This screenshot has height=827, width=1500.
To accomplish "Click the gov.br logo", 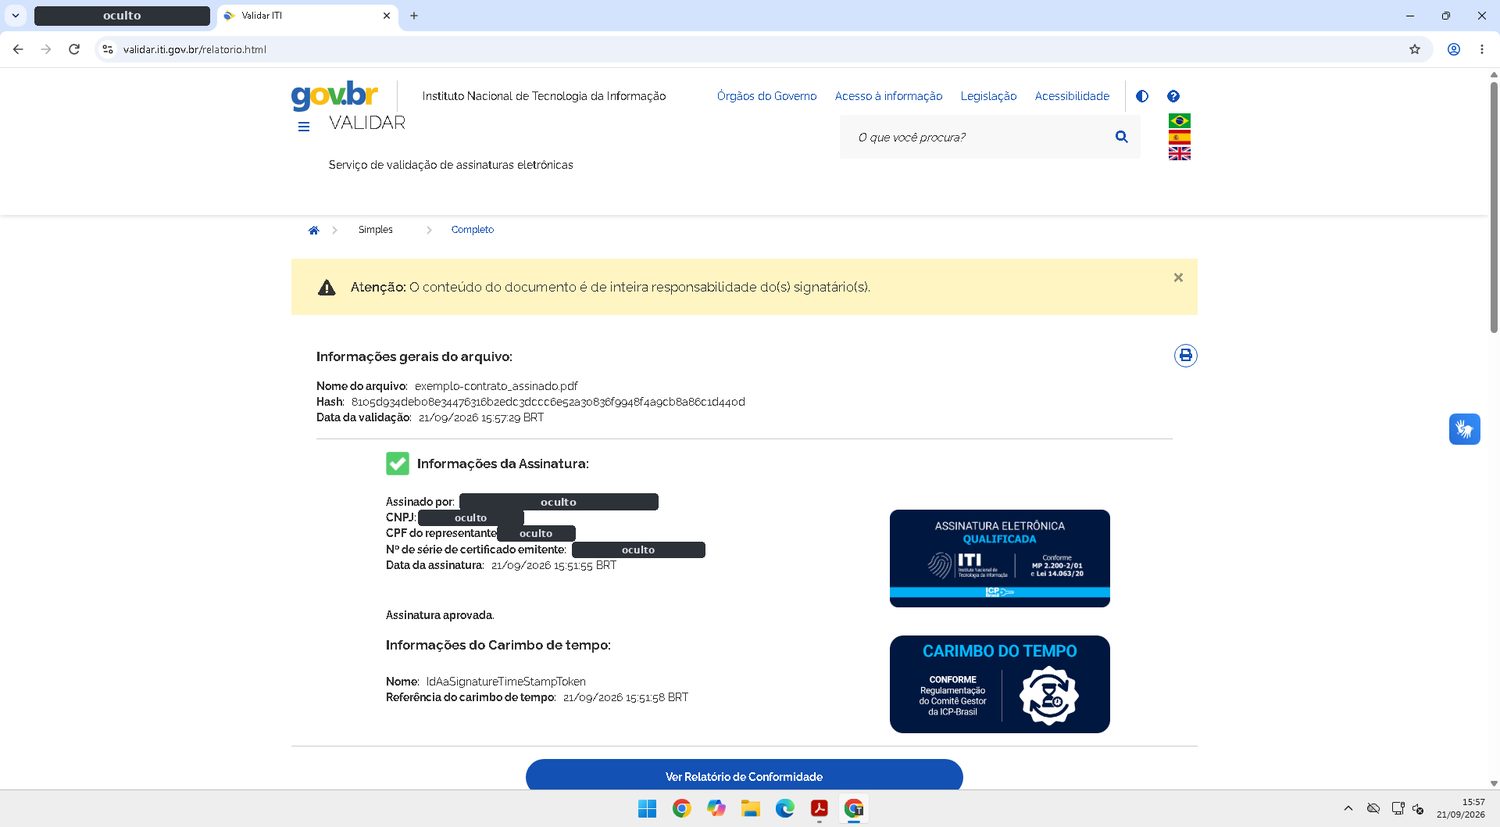I will pos(334,95).
